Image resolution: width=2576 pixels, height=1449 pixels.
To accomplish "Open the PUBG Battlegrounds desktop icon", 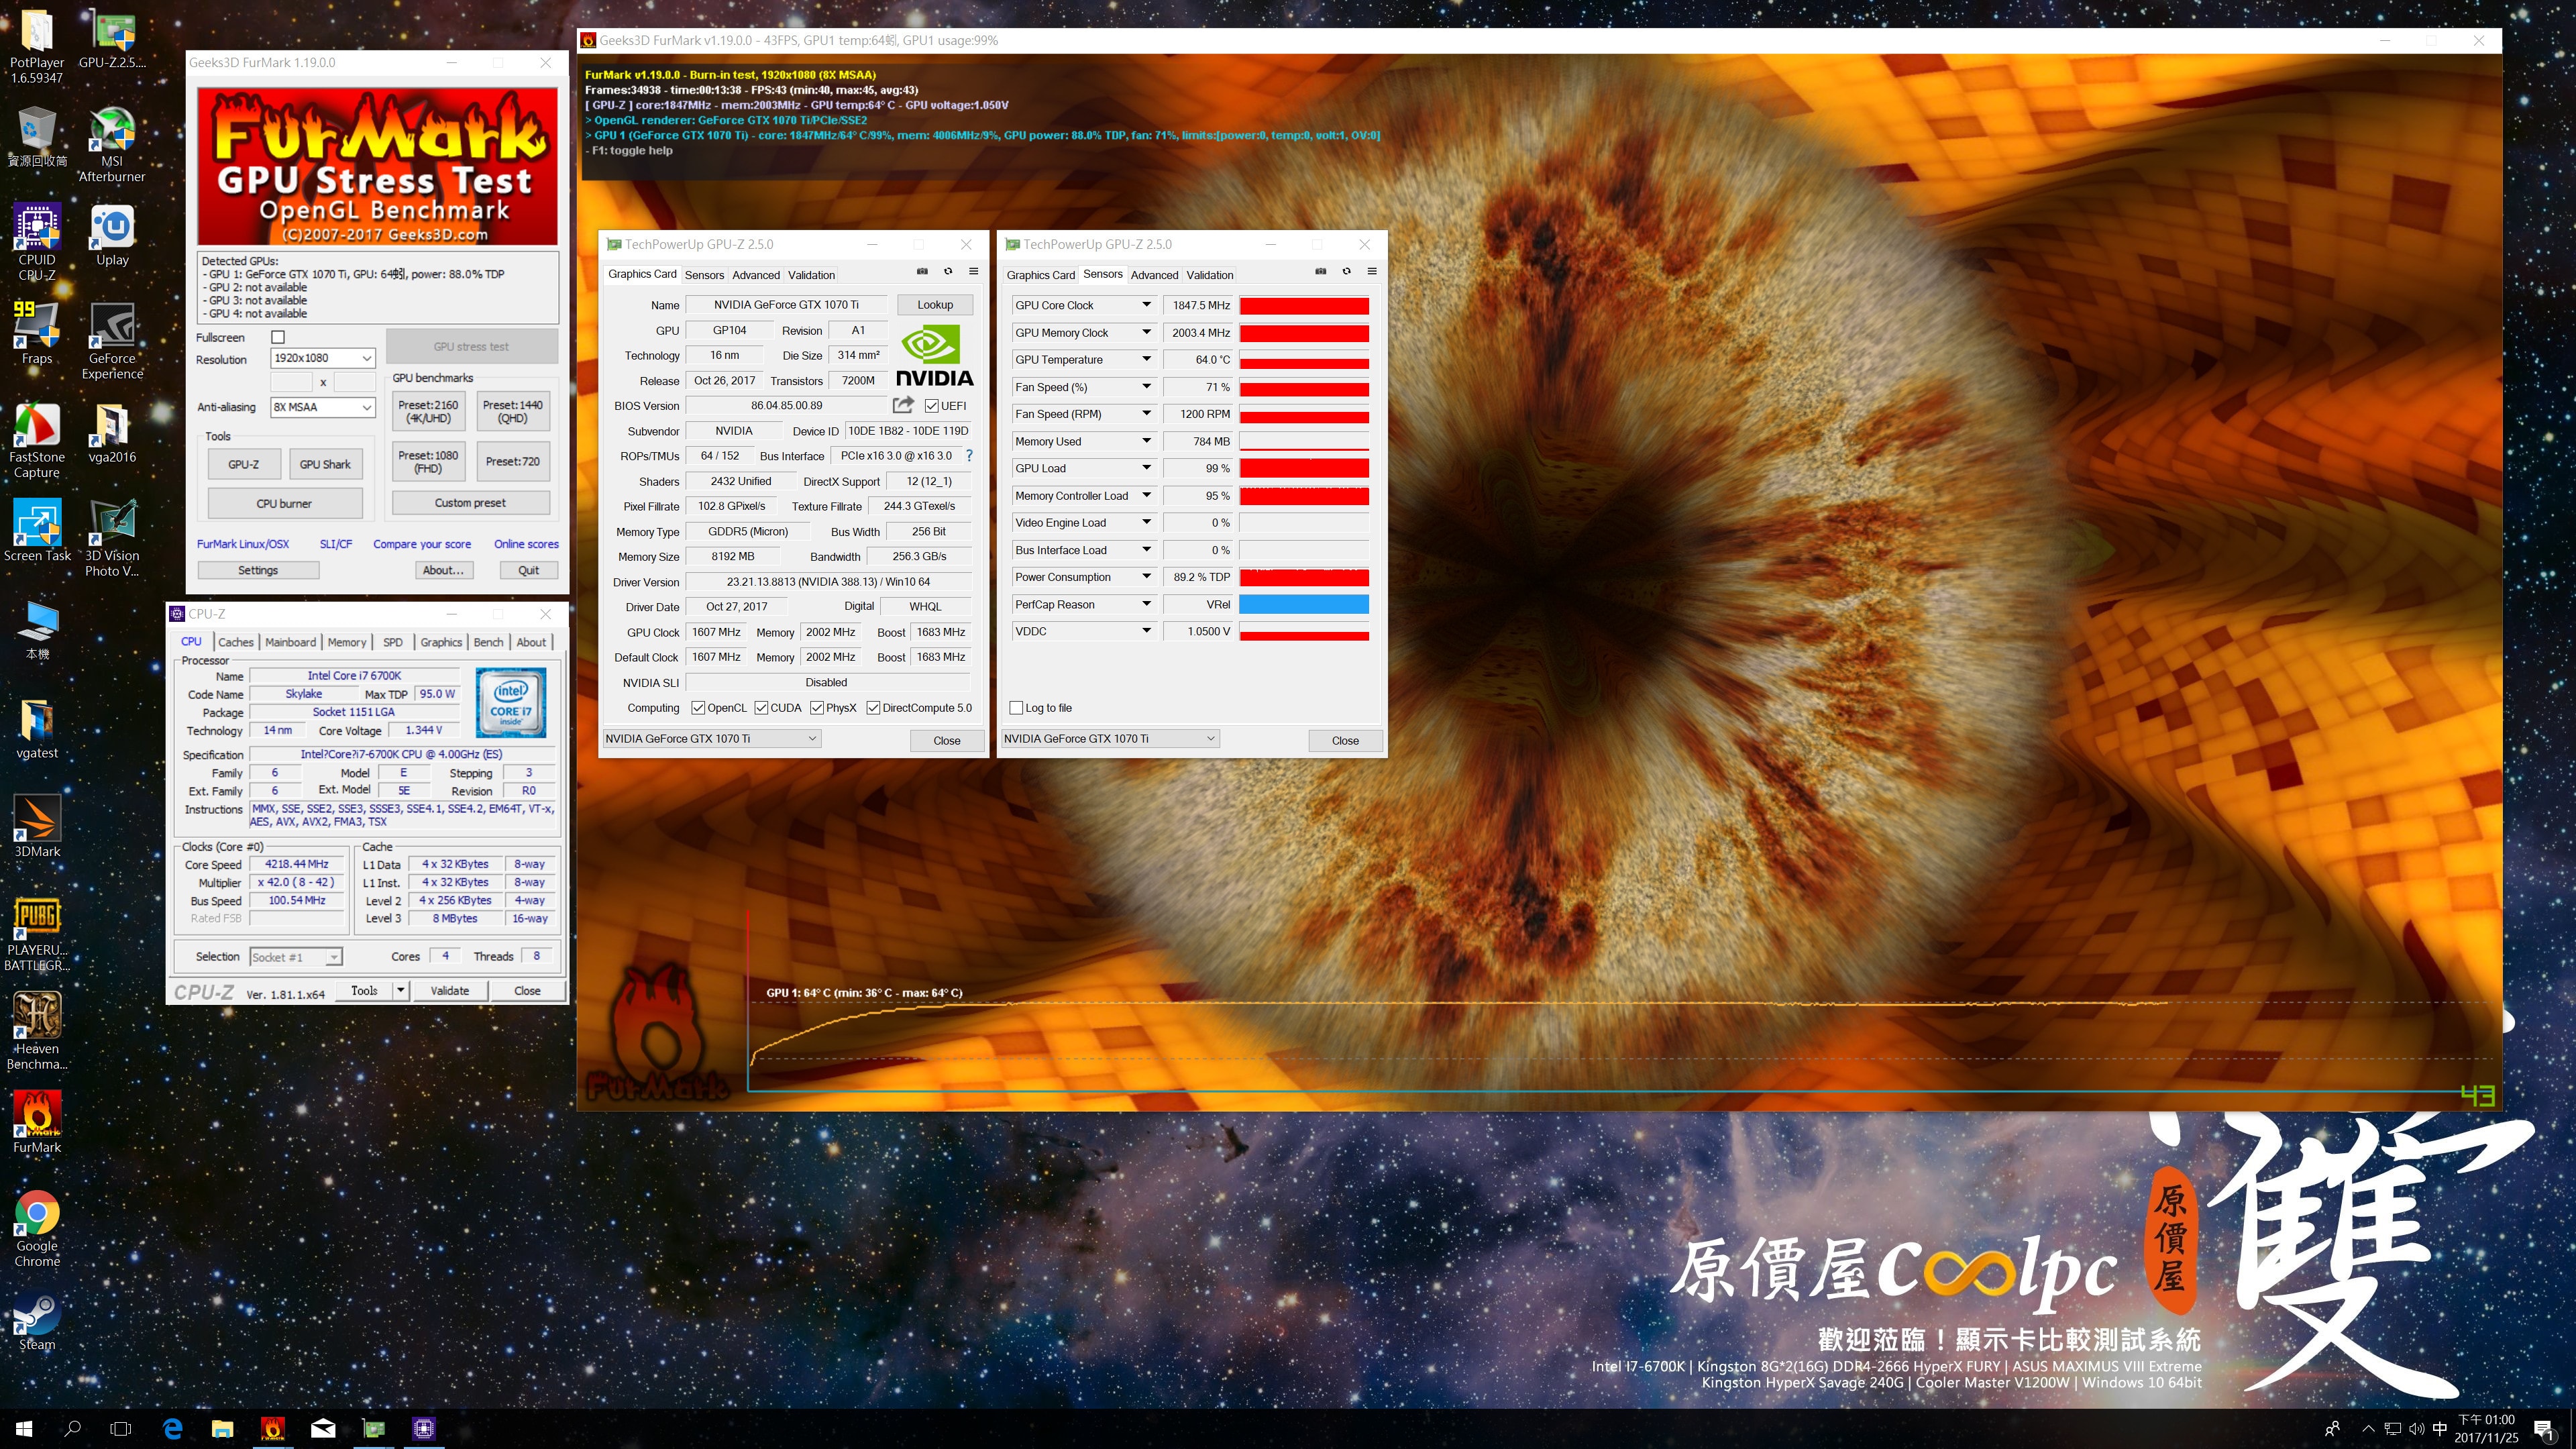I will [x=37, y=934].
